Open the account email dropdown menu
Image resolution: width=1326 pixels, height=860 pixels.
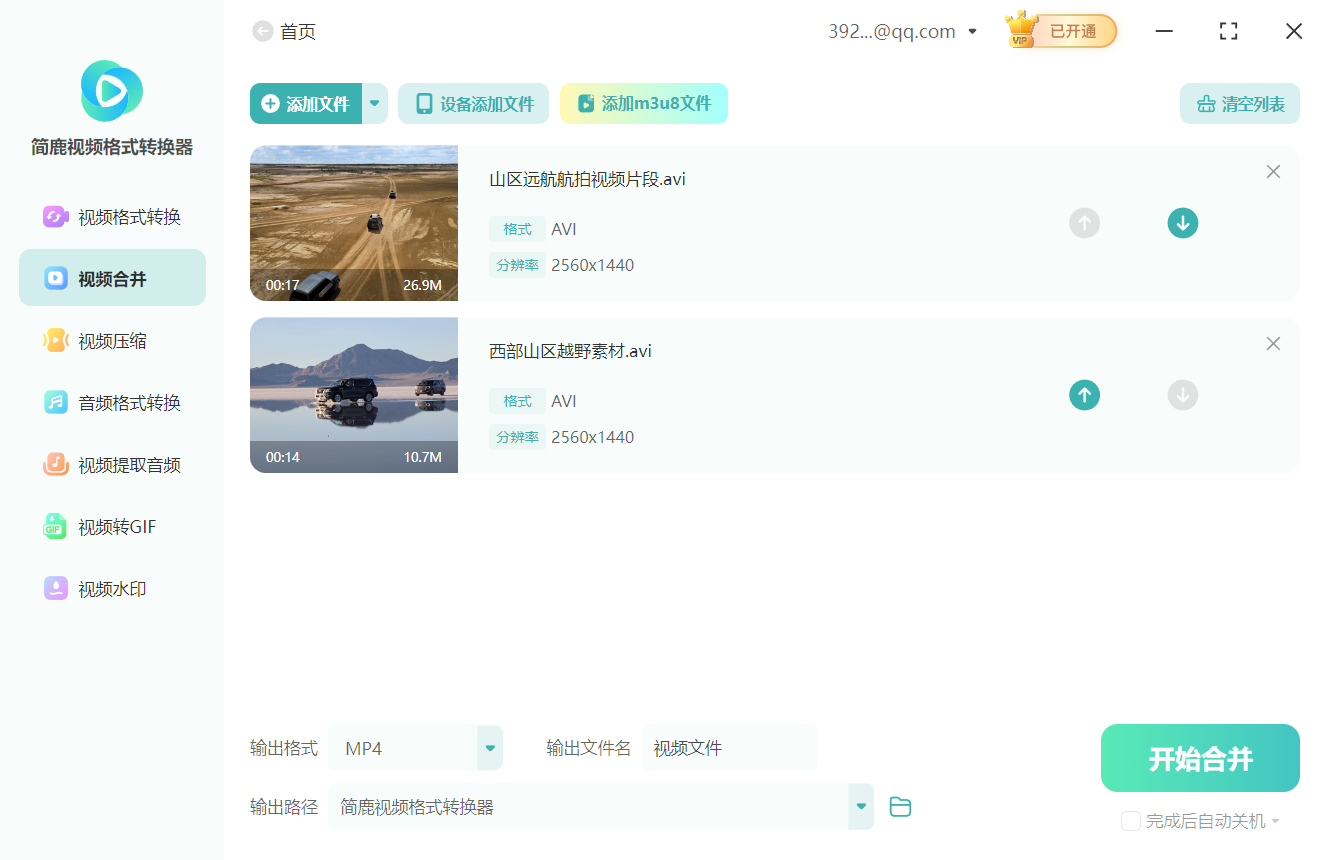[971, 31]
